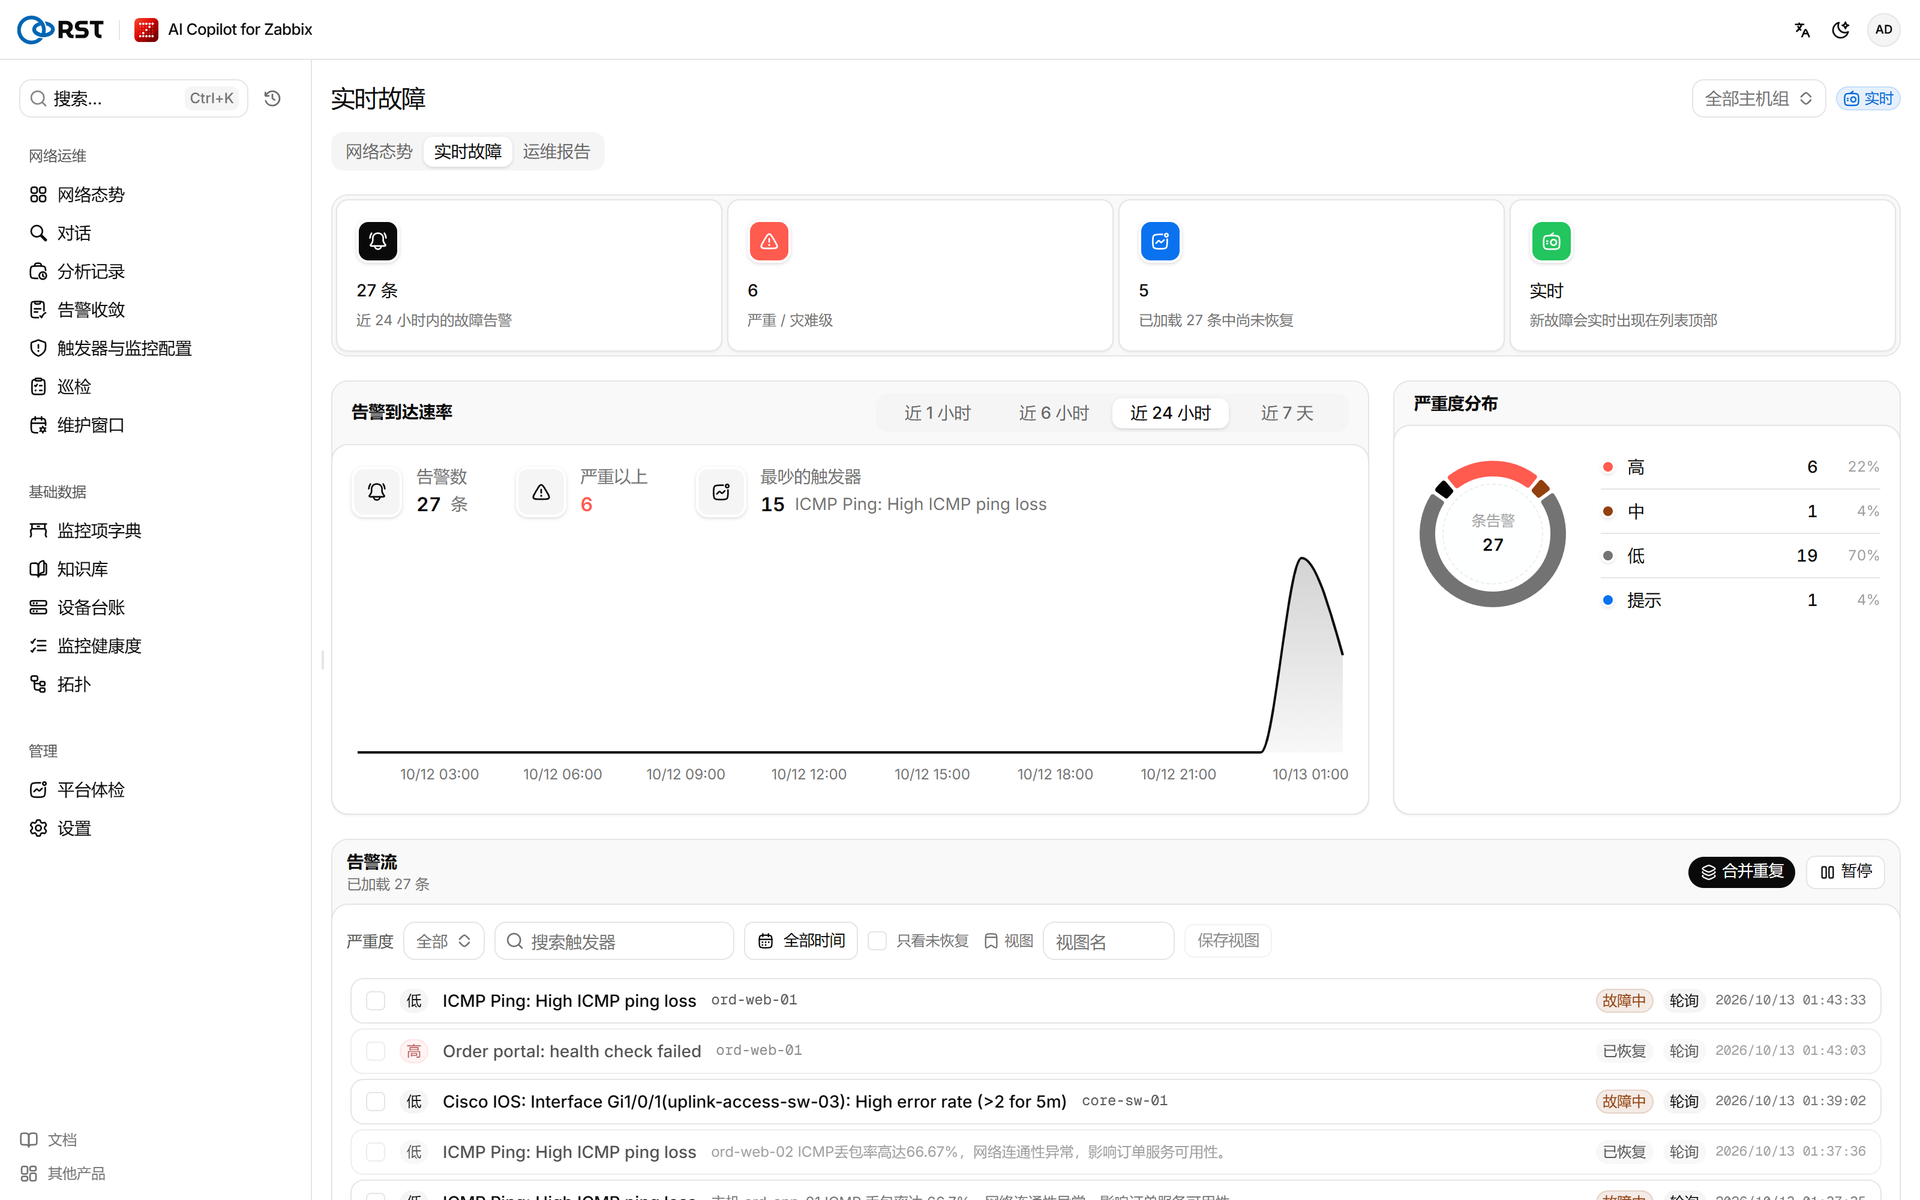
Task: Open the 全部时间 time range picker
Action: point(801,941)
